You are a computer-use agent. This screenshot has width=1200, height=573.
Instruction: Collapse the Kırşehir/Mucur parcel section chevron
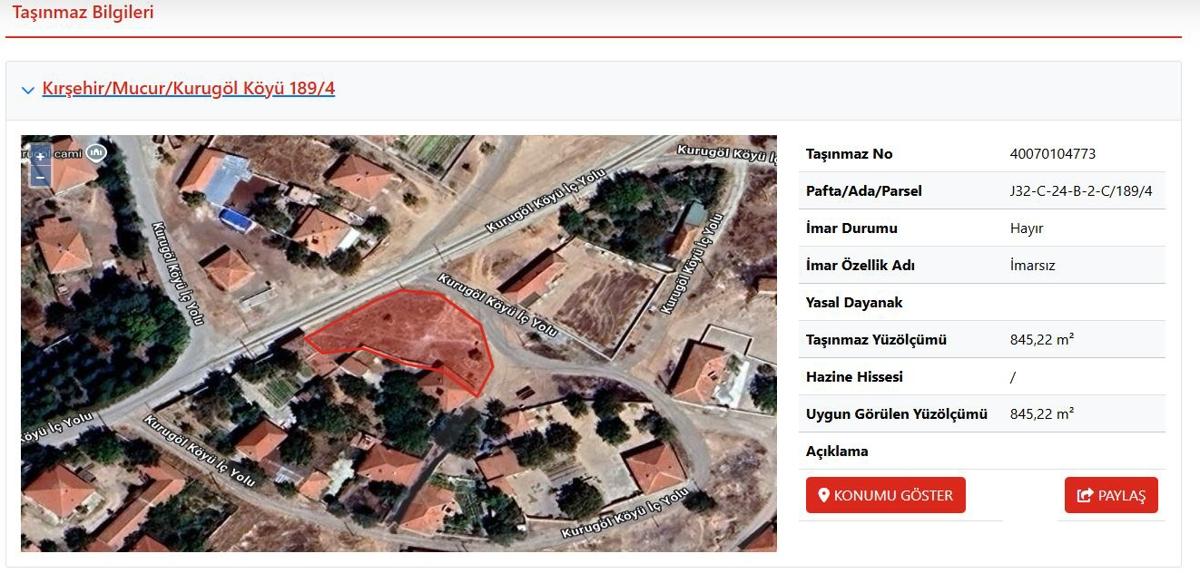click(x=28, y=90)
